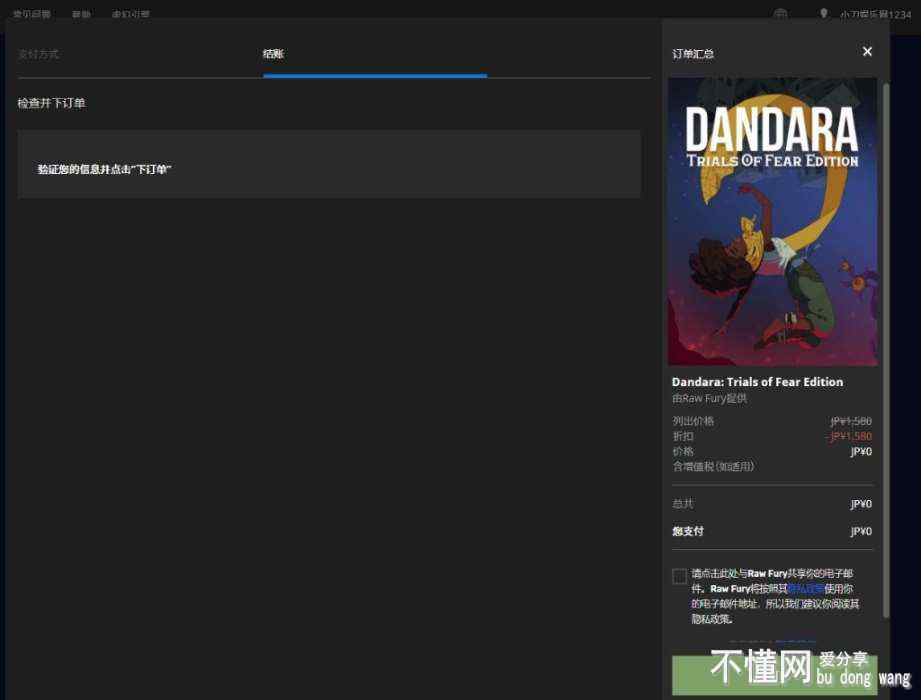This screenshot has width=921, height=700.
Task: Click the 总共 label
Action: 683,504
